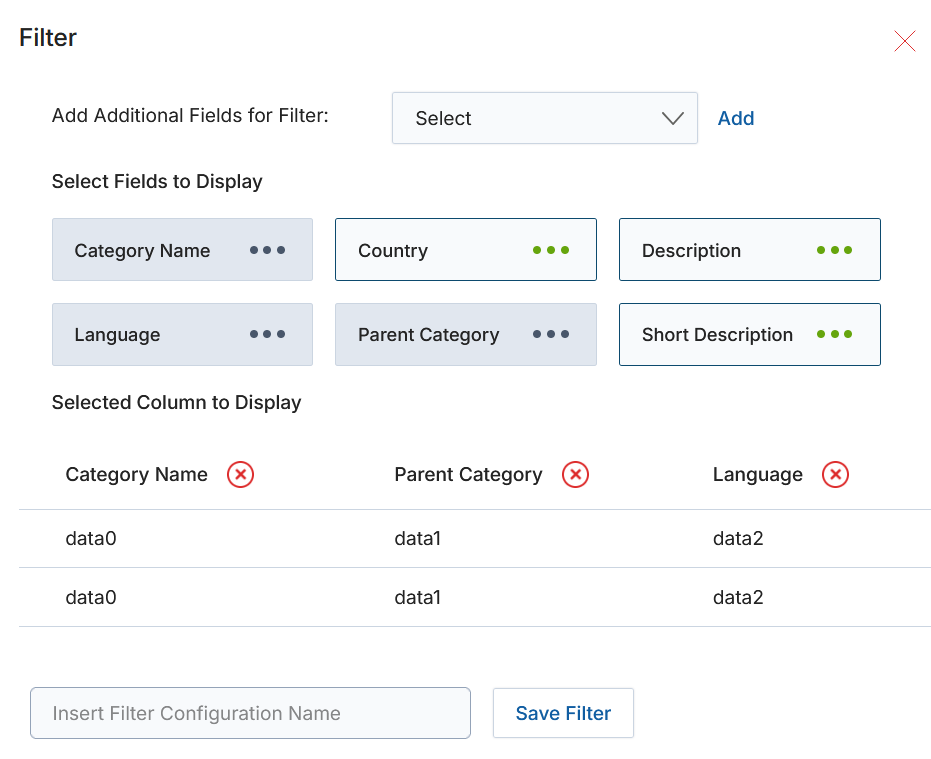
Task: Click the Select Fields to Display label
Action: [x=157, y=182]
